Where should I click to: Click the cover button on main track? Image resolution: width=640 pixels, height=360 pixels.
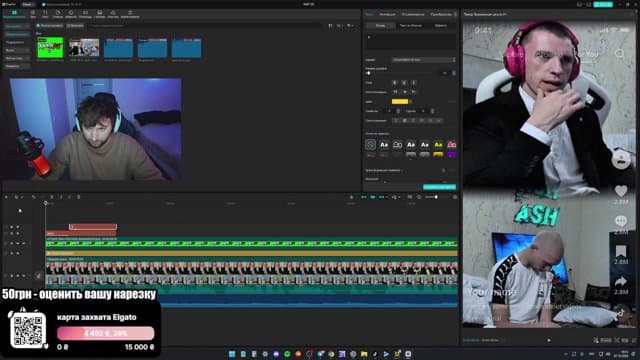(38, 276)
